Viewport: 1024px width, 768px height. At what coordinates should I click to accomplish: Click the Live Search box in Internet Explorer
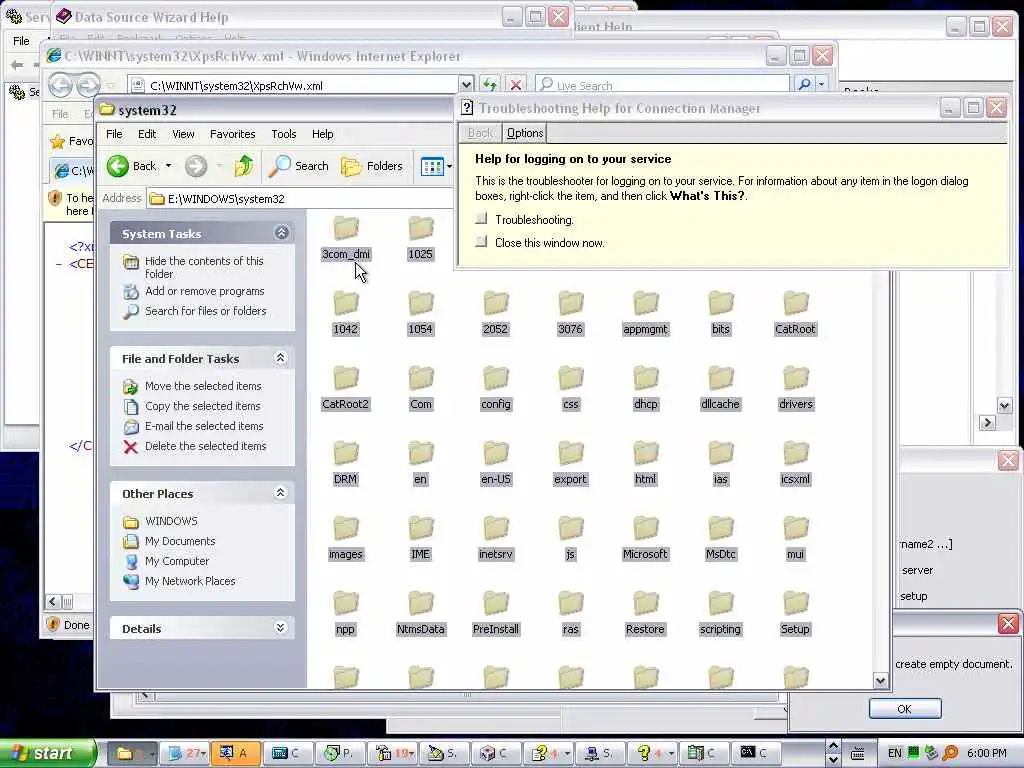663,86
